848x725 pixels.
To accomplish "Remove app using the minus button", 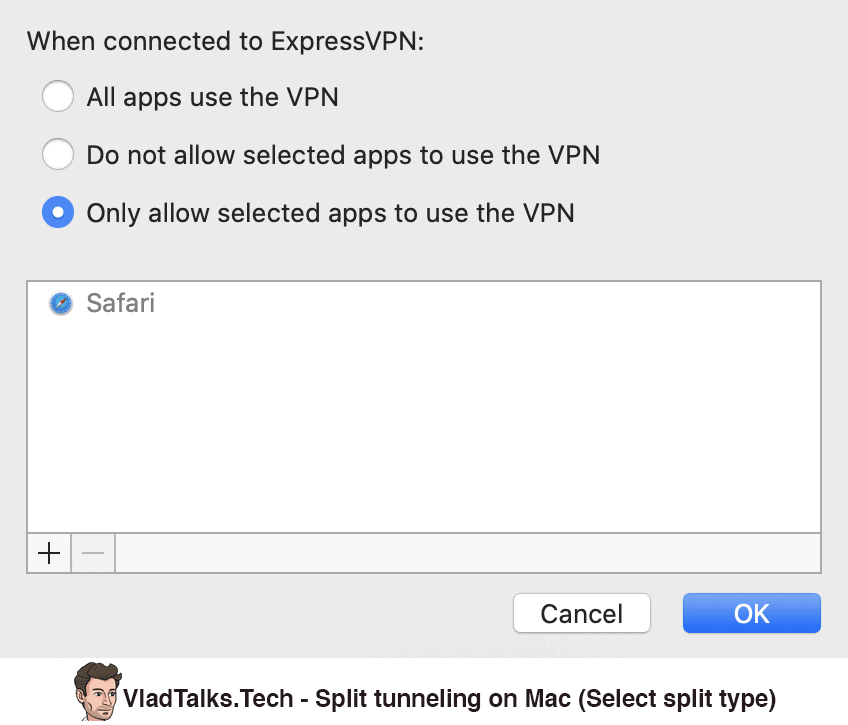I will 93,553.
